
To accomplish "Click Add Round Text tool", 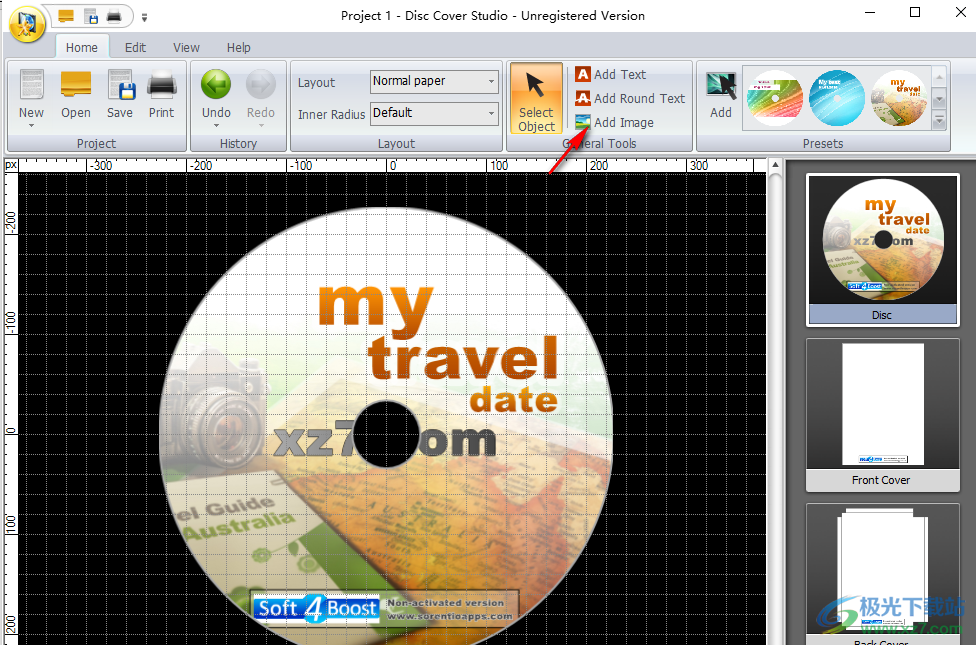I will pyautogui.click(x=630, y=98).
